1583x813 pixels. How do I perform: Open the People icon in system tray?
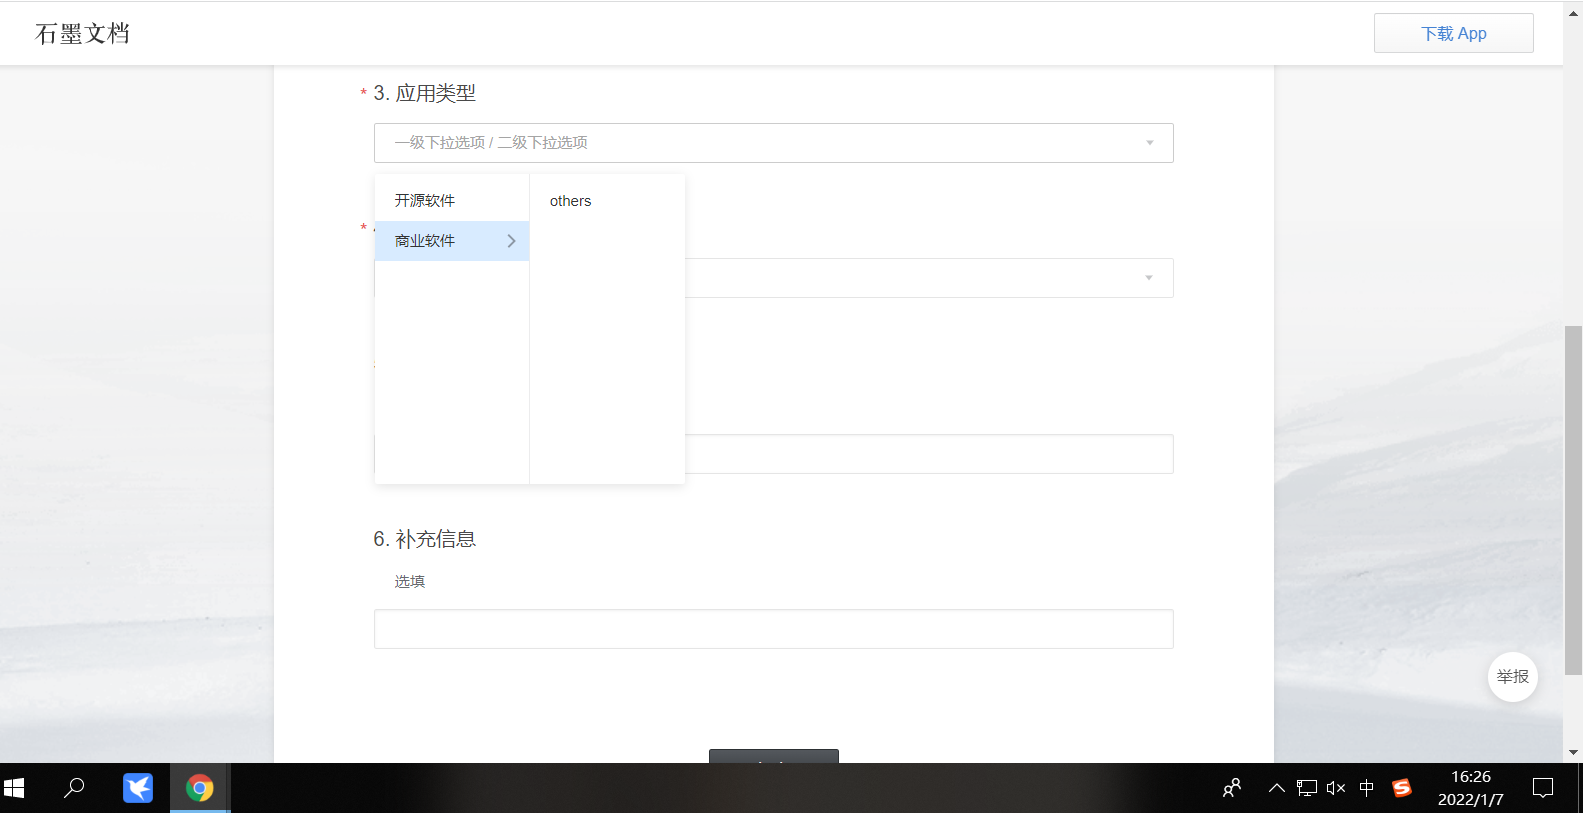(x=1232, y=788)
